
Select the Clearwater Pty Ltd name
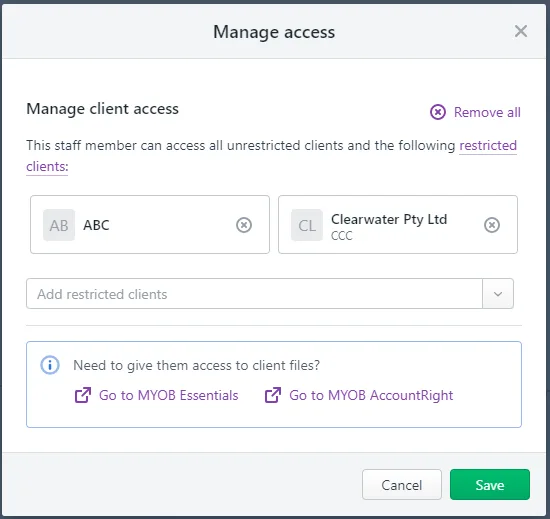pyautogui.click(x=389, y=220)
